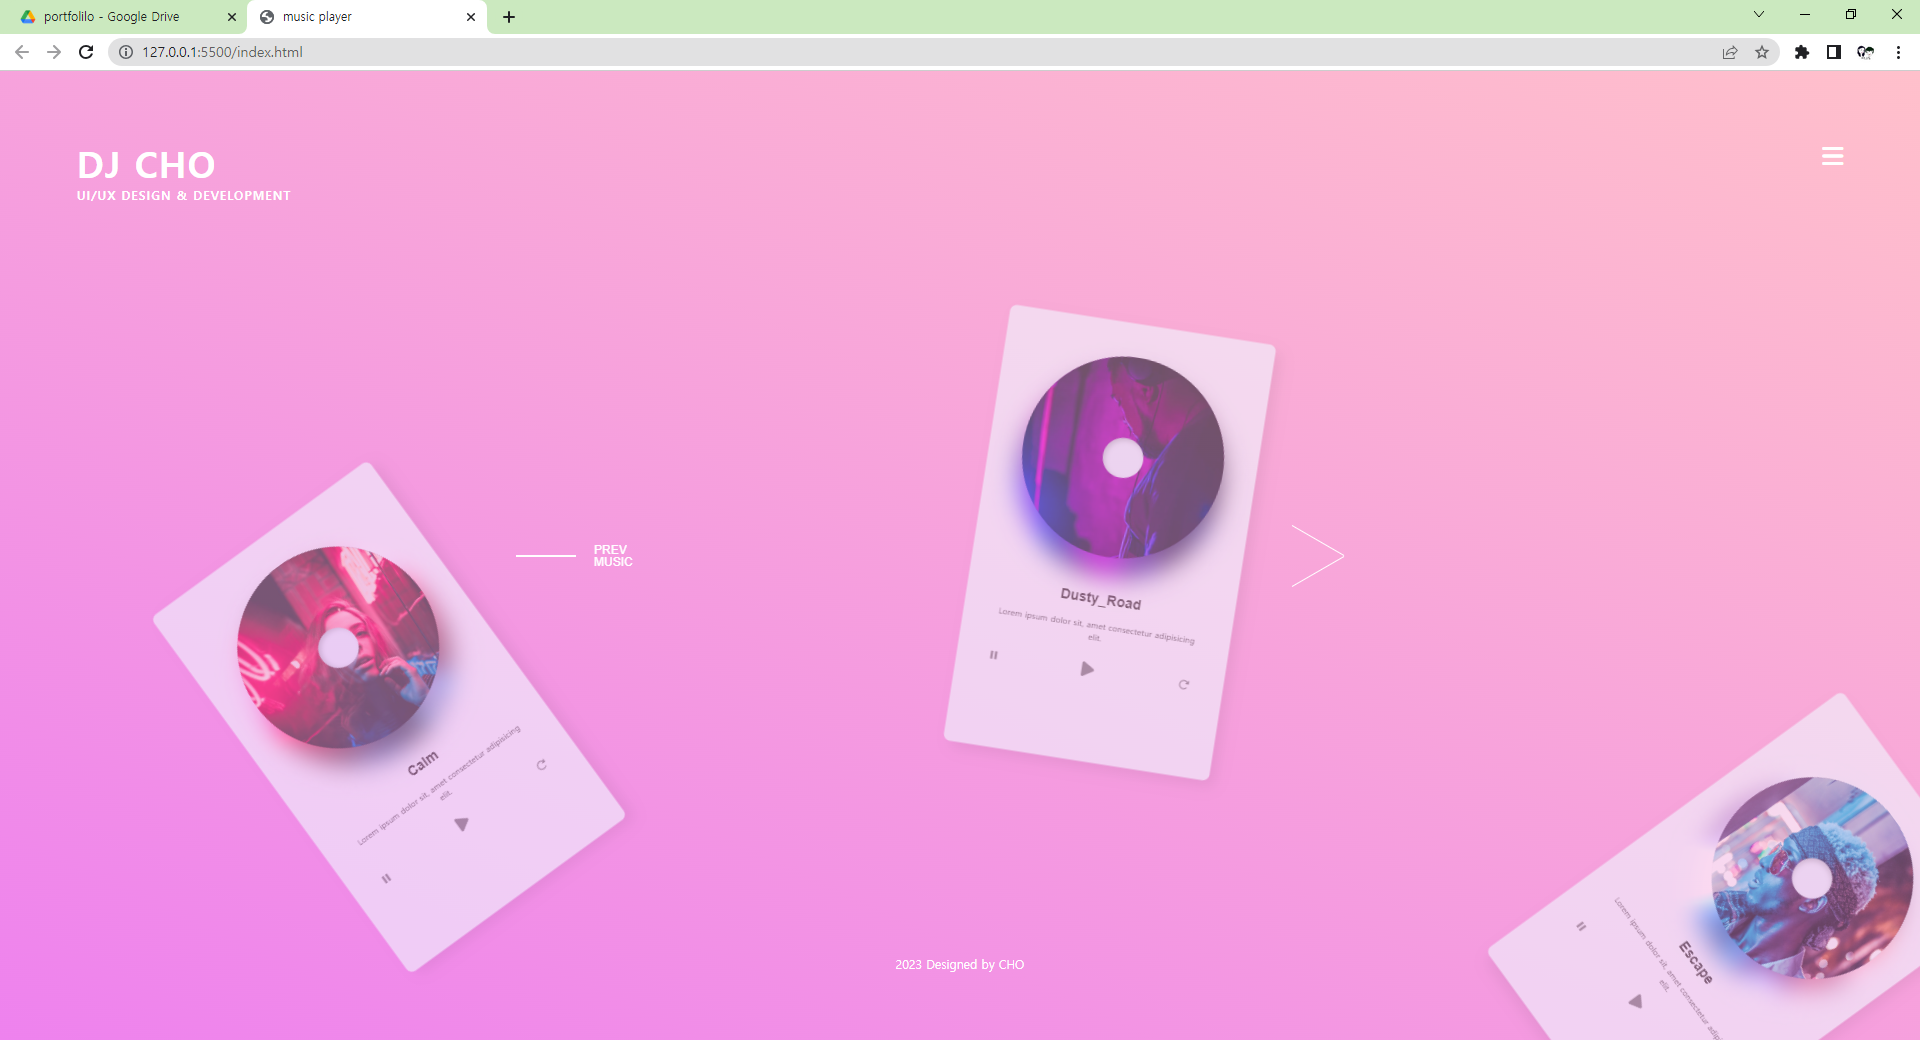Click the Calm album disc
The height and width of the screenshot is (1040, 1920).
338,647
